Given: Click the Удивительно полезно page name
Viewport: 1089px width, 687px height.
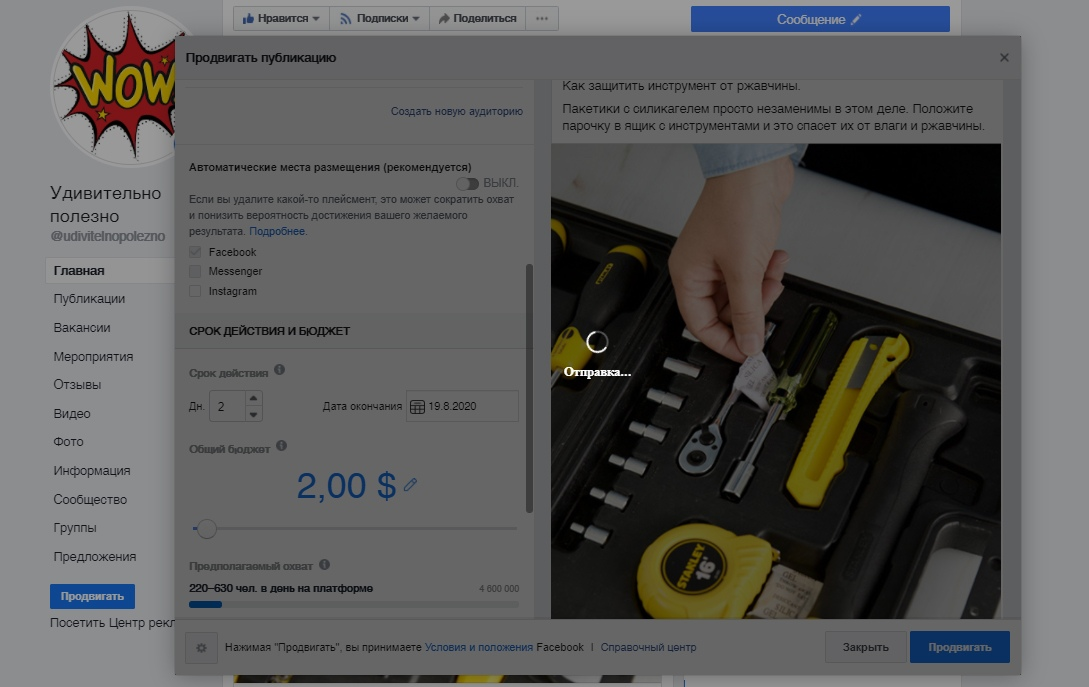Looking at the screenshot, I should click(106, 204).
